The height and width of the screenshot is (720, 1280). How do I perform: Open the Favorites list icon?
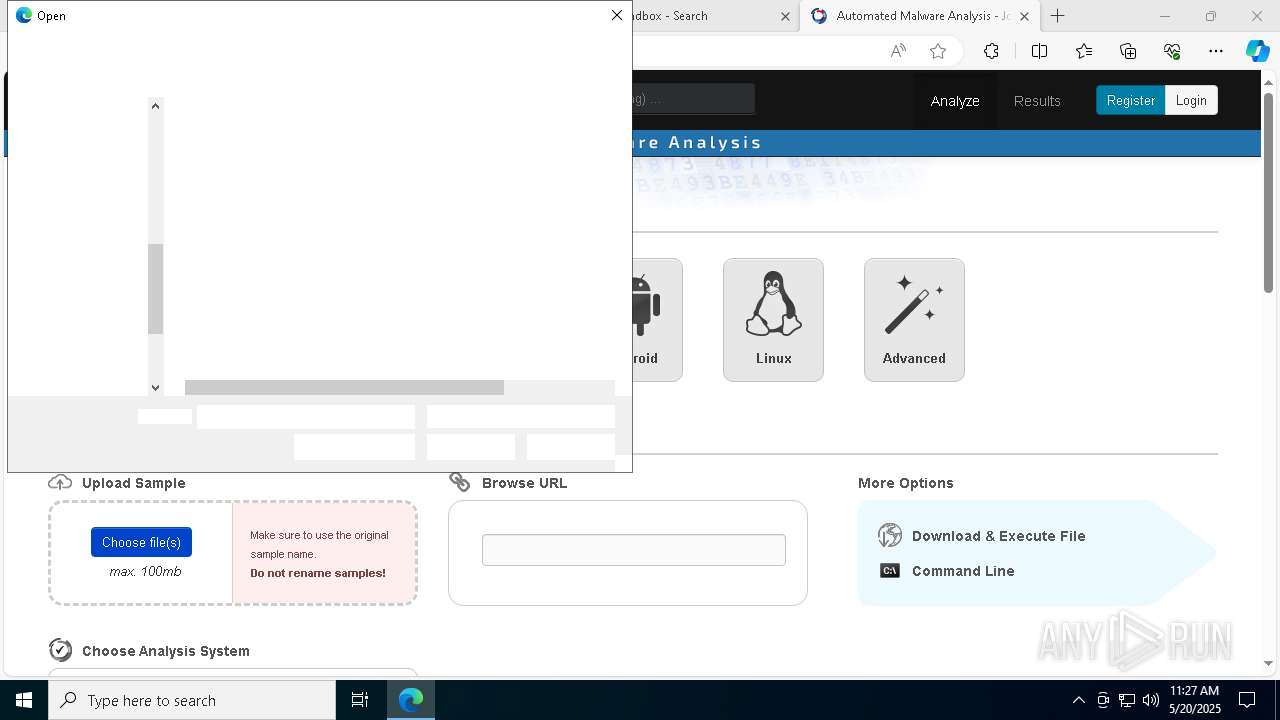[x=1084, y=51]
